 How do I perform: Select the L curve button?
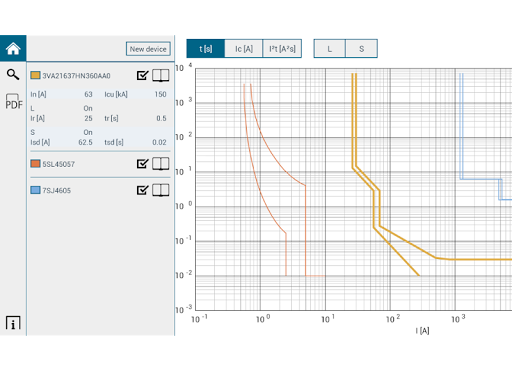[x=330, y=49]
